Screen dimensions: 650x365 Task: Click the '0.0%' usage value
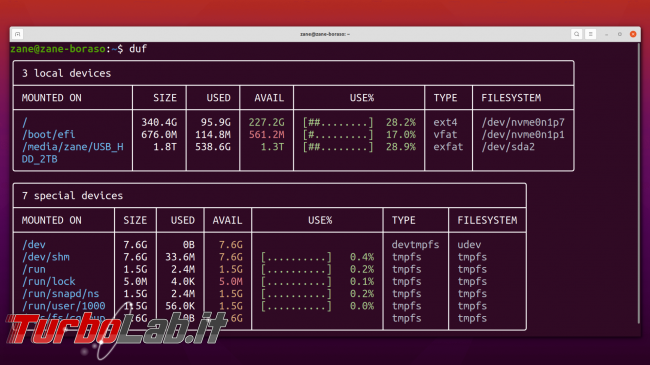[x=361, y=306]
